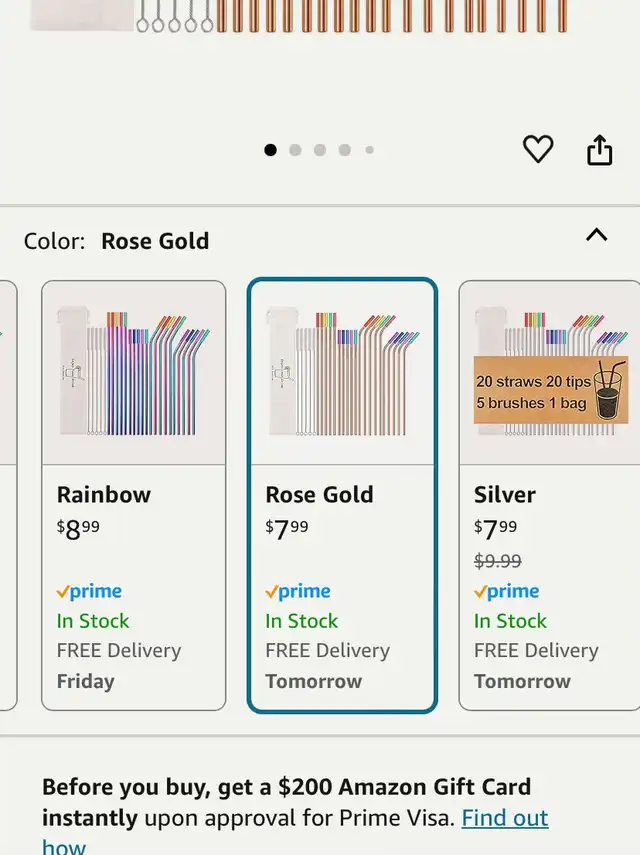Viewport: 640px width, 855px height.
Task: Jump to second image carousel dot
Action: [295, 150]
